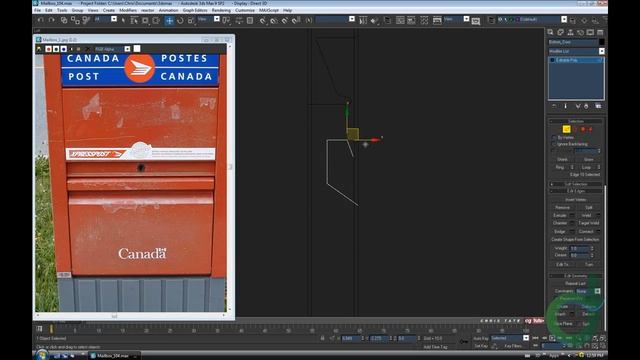Switch to the Create command panel tab

click(551, 32)
